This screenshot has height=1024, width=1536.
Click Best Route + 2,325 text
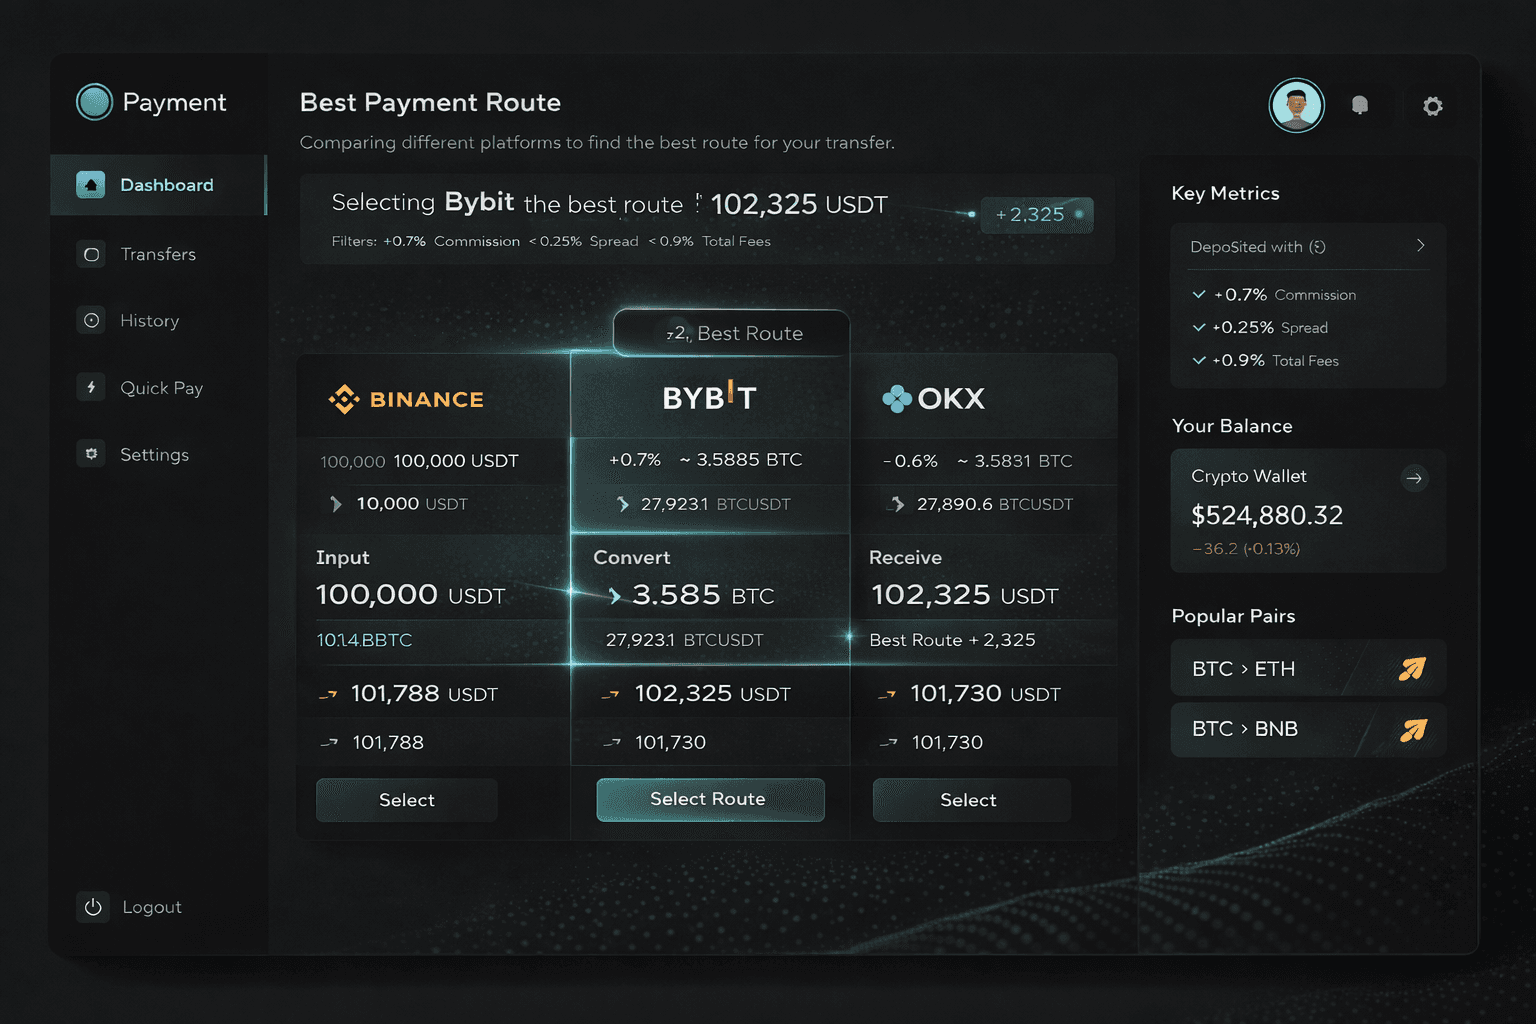tap(952, 640)
